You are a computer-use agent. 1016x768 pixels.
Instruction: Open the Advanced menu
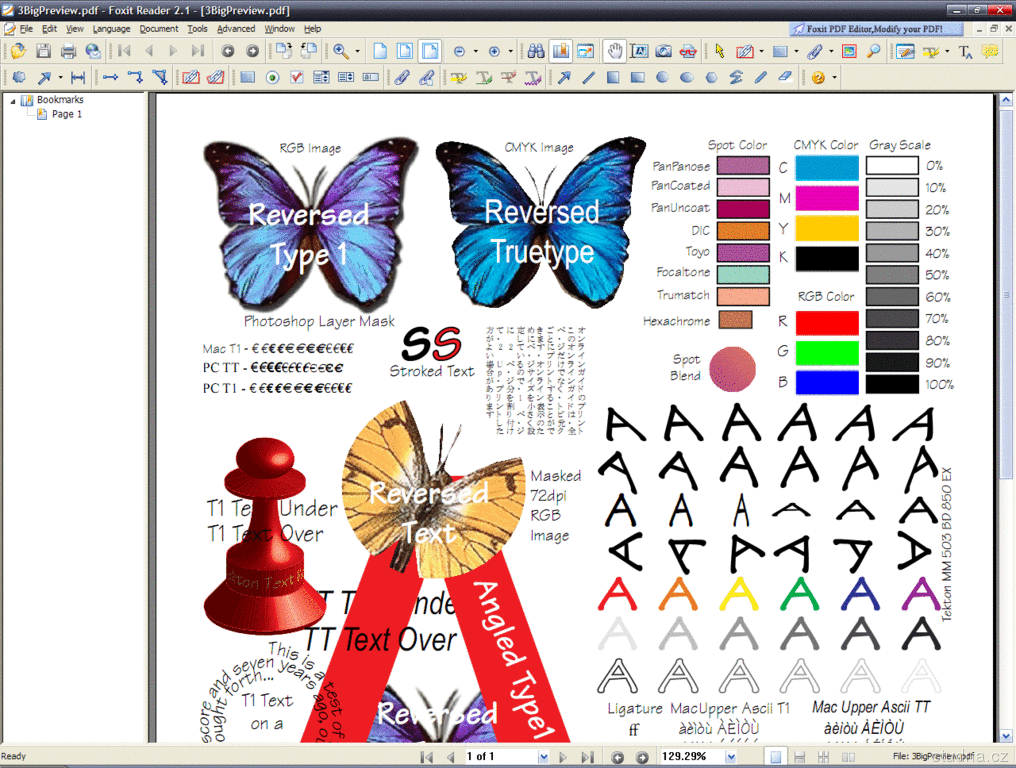(235, 29)
